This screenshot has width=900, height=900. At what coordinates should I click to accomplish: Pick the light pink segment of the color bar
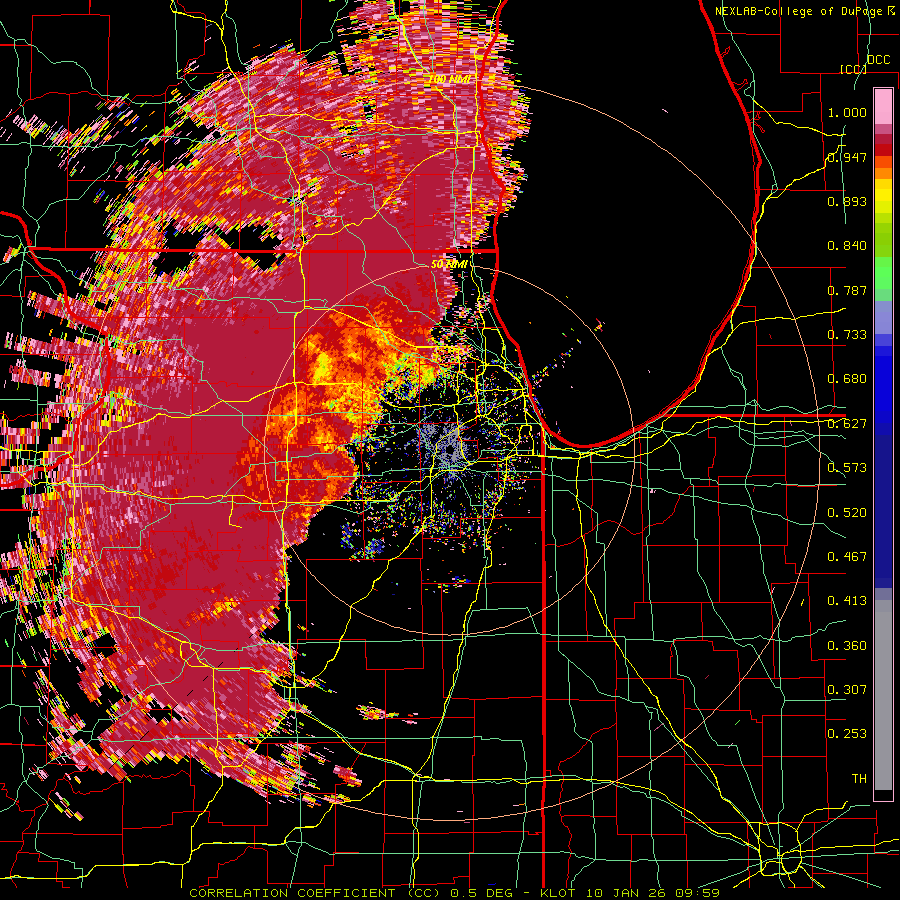[883, 107]
